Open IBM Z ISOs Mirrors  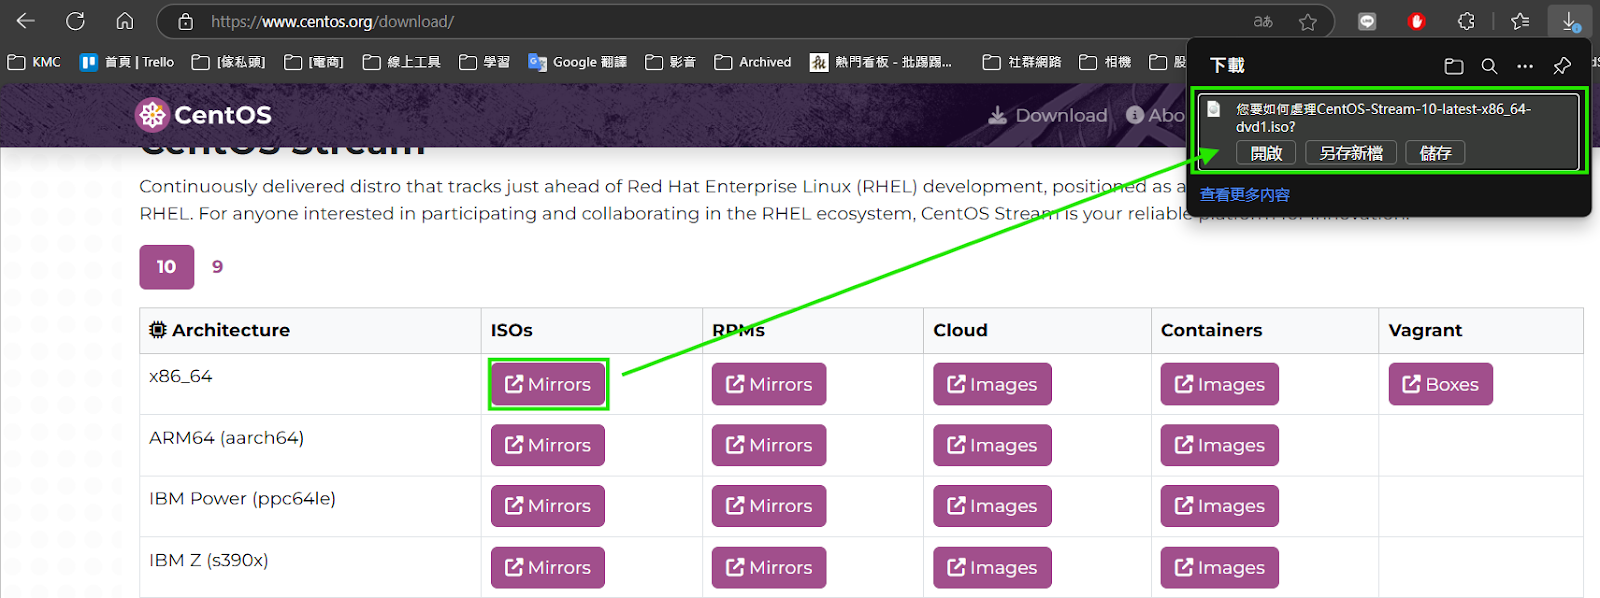click(548, 567)
